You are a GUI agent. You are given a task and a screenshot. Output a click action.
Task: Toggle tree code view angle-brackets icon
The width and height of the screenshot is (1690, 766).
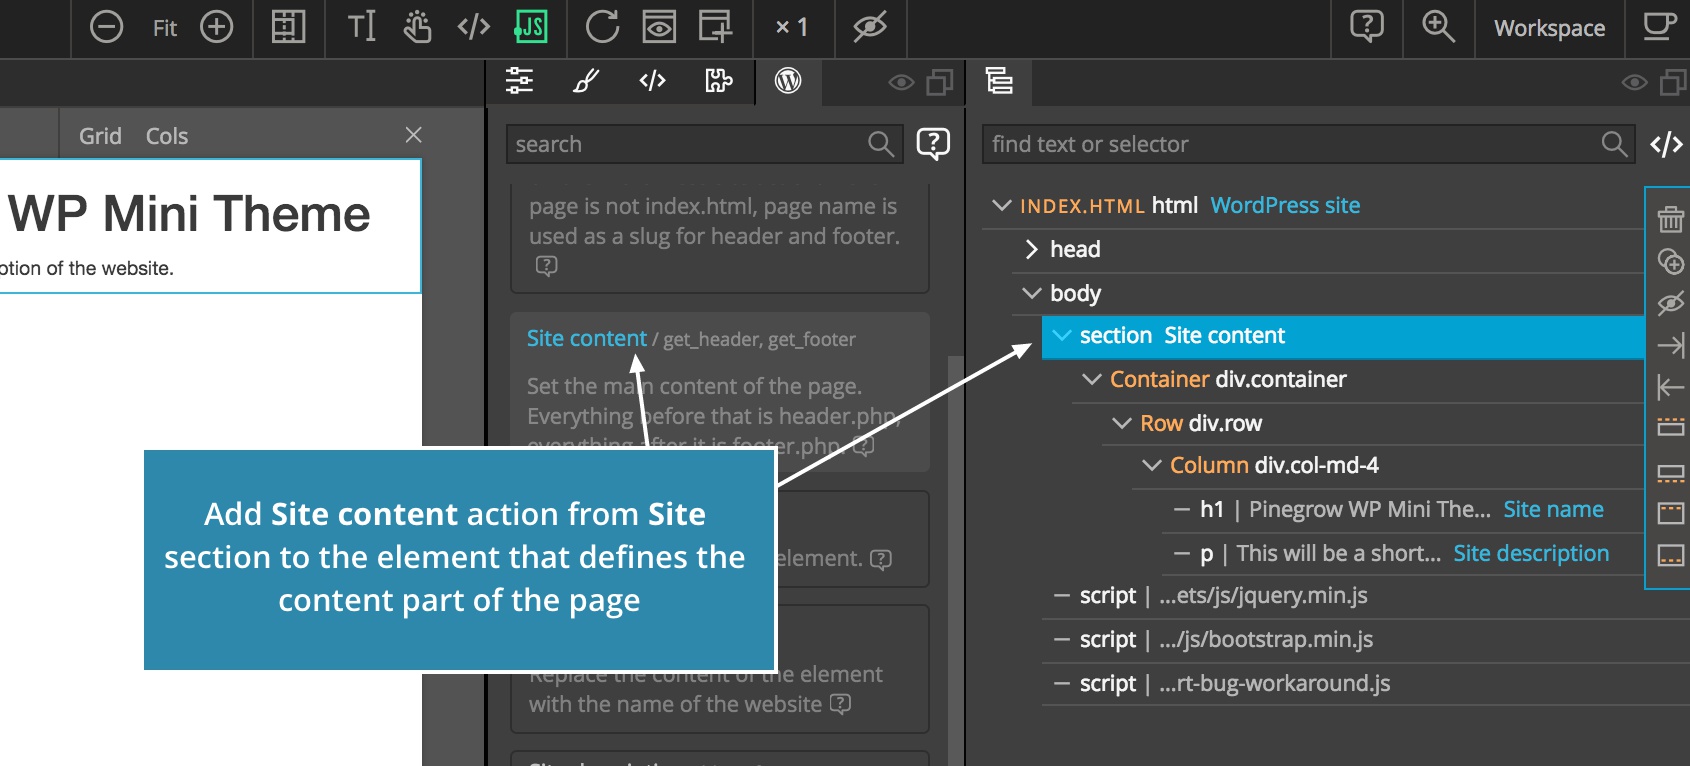click(x=1666, y=145)
